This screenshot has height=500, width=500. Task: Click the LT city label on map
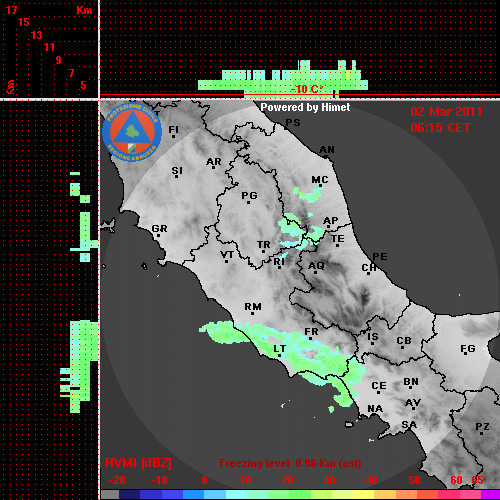(x=279, y=349)
